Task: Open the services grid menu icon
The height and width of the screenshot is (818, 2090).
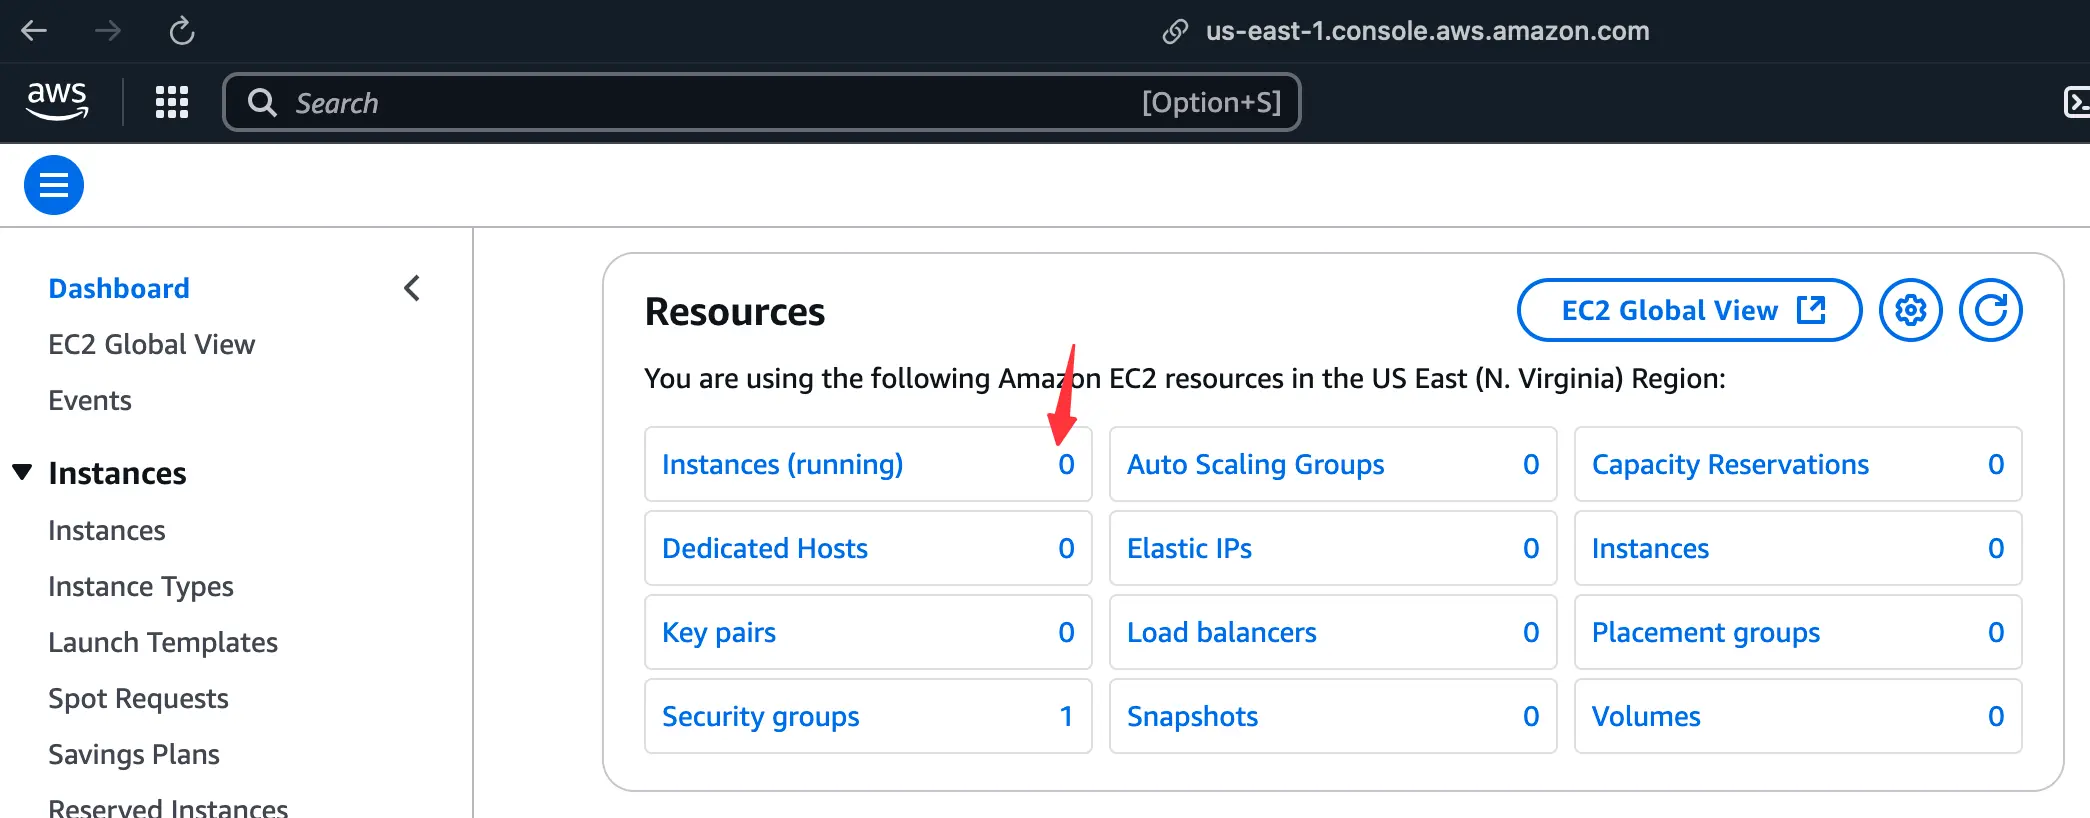Action: [172, 102]
